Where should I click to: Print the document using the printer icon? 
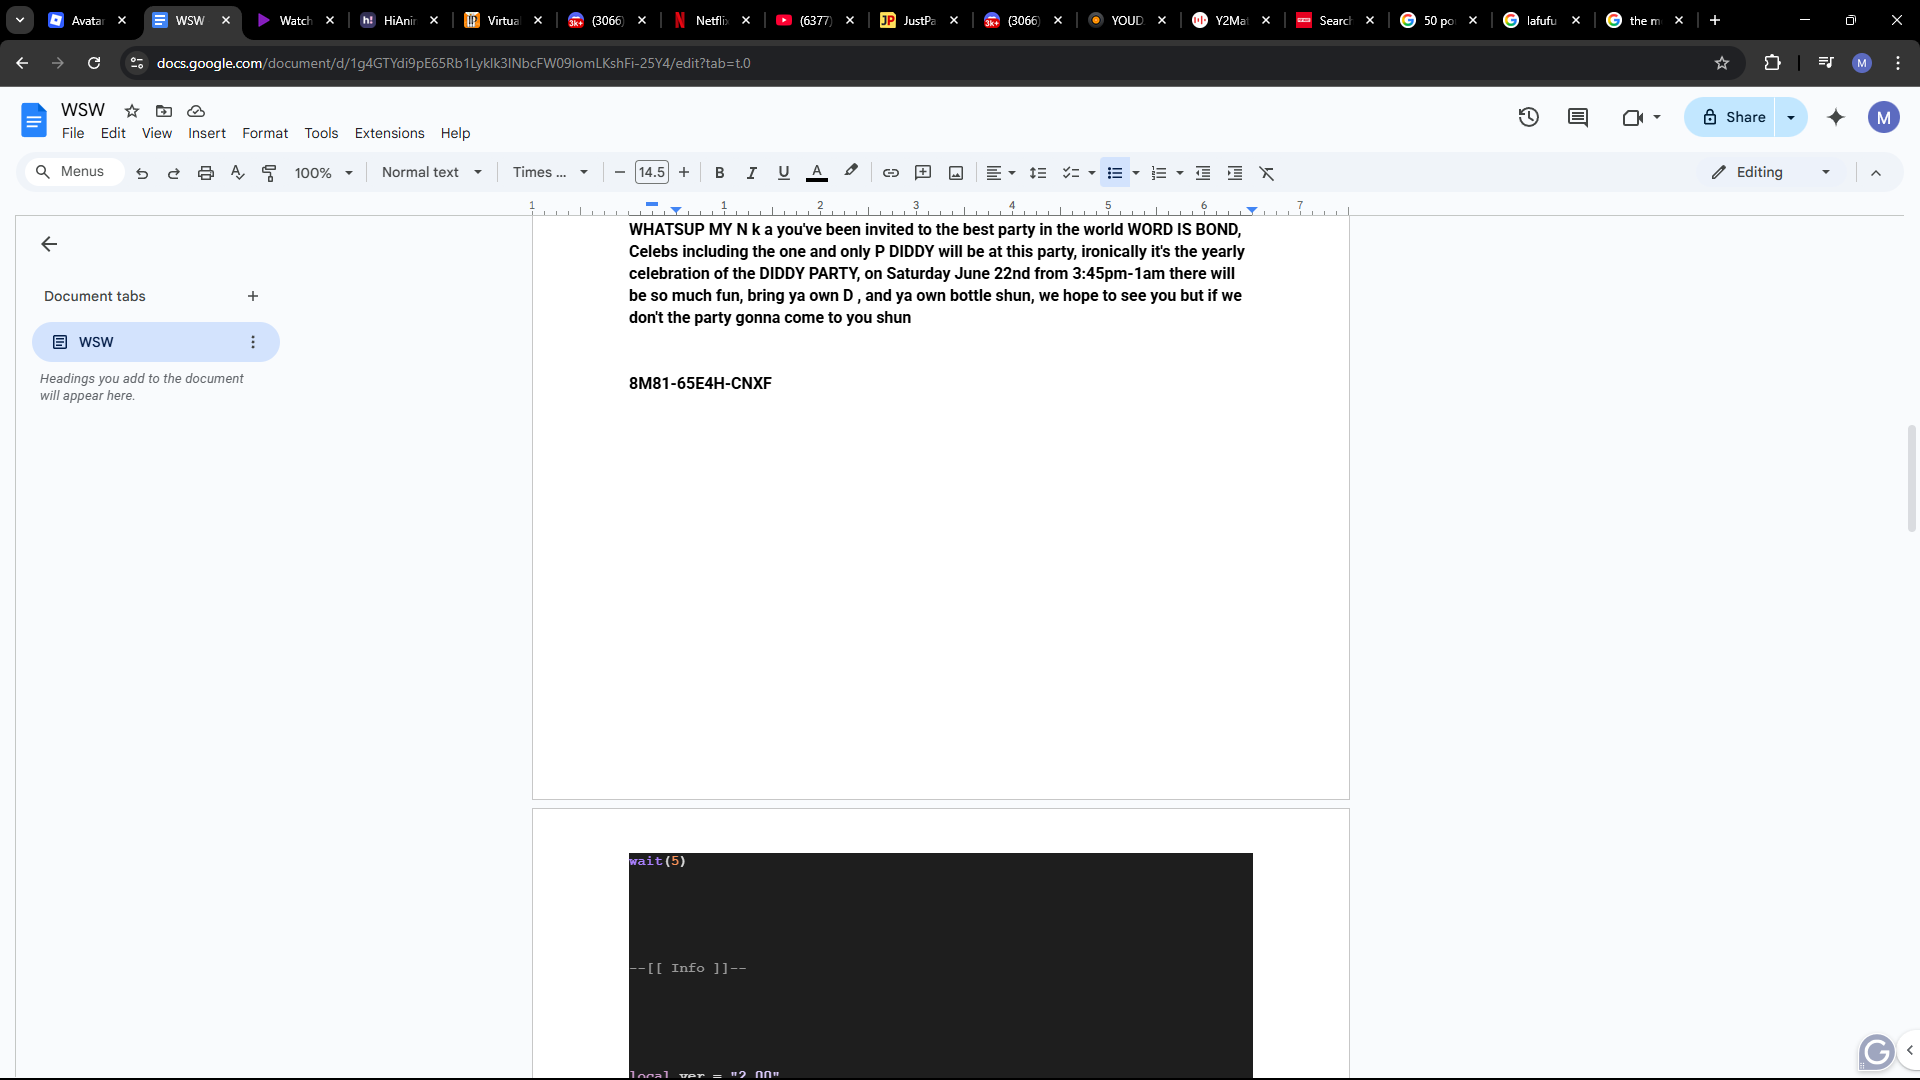pos(206,173)
